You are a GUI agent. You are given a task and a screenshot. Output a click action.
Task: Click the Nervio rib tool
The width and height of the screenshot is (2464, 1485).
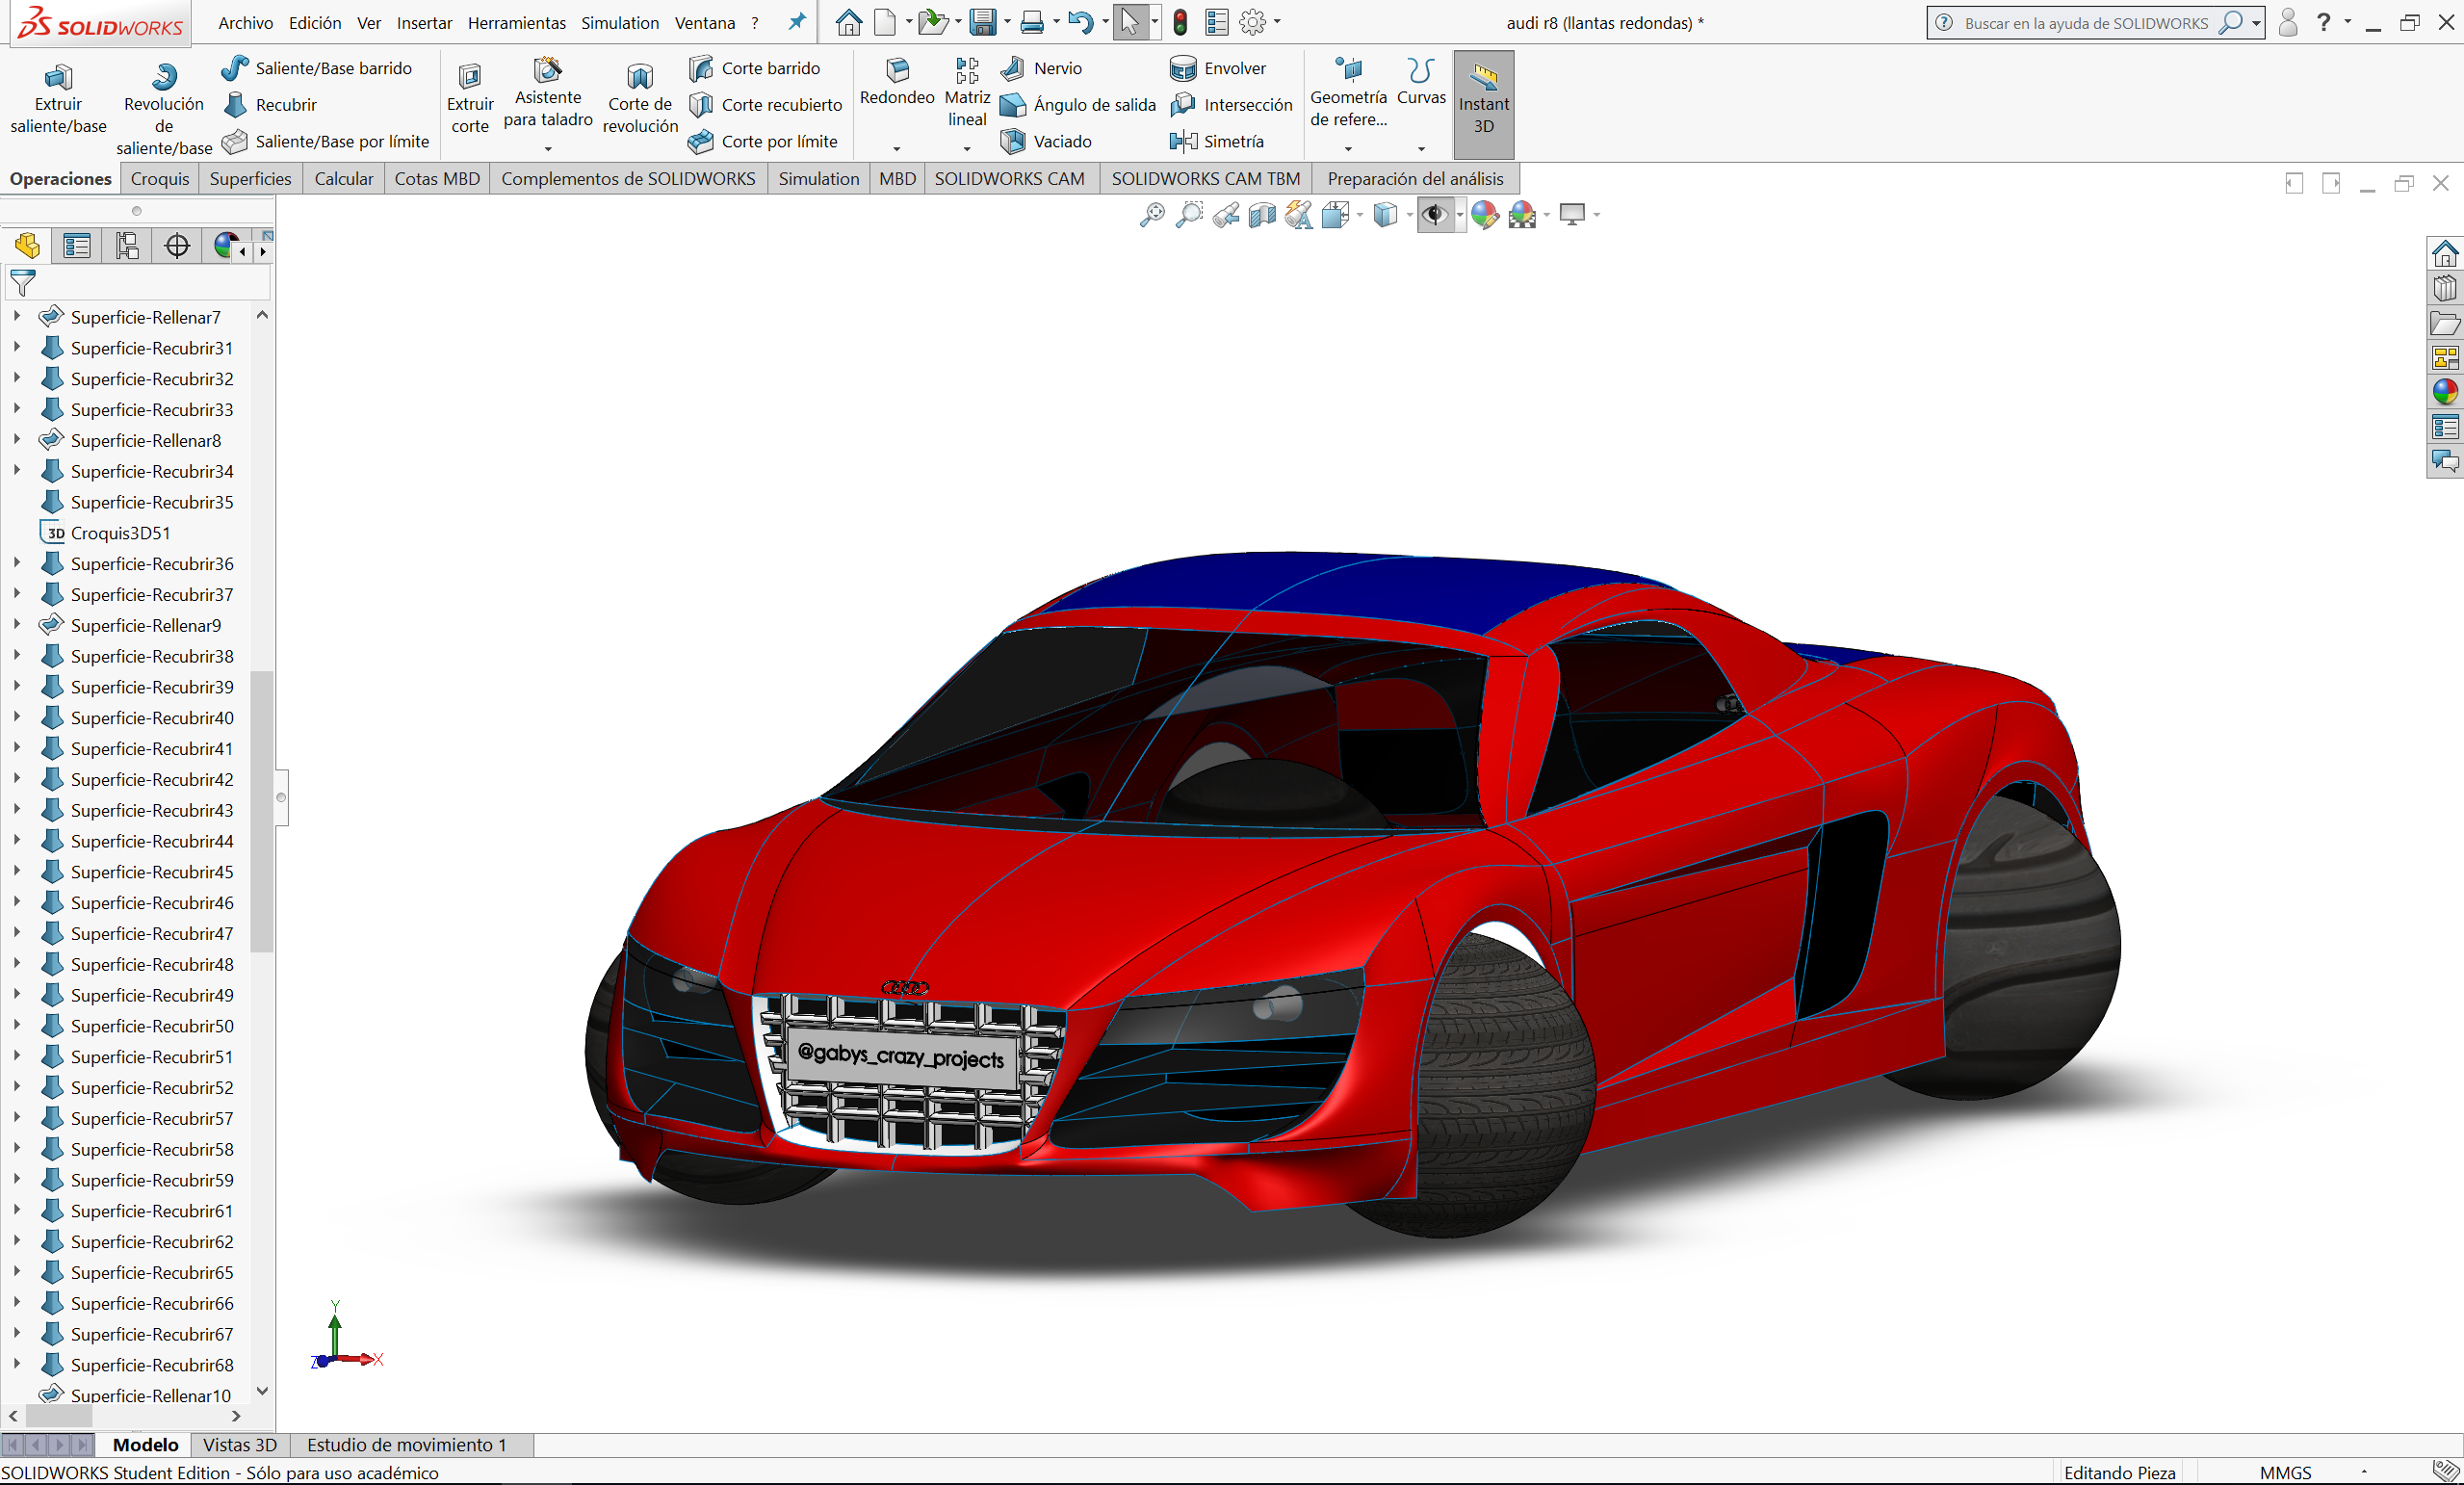pyautogui.click(x=1042, y=68)
